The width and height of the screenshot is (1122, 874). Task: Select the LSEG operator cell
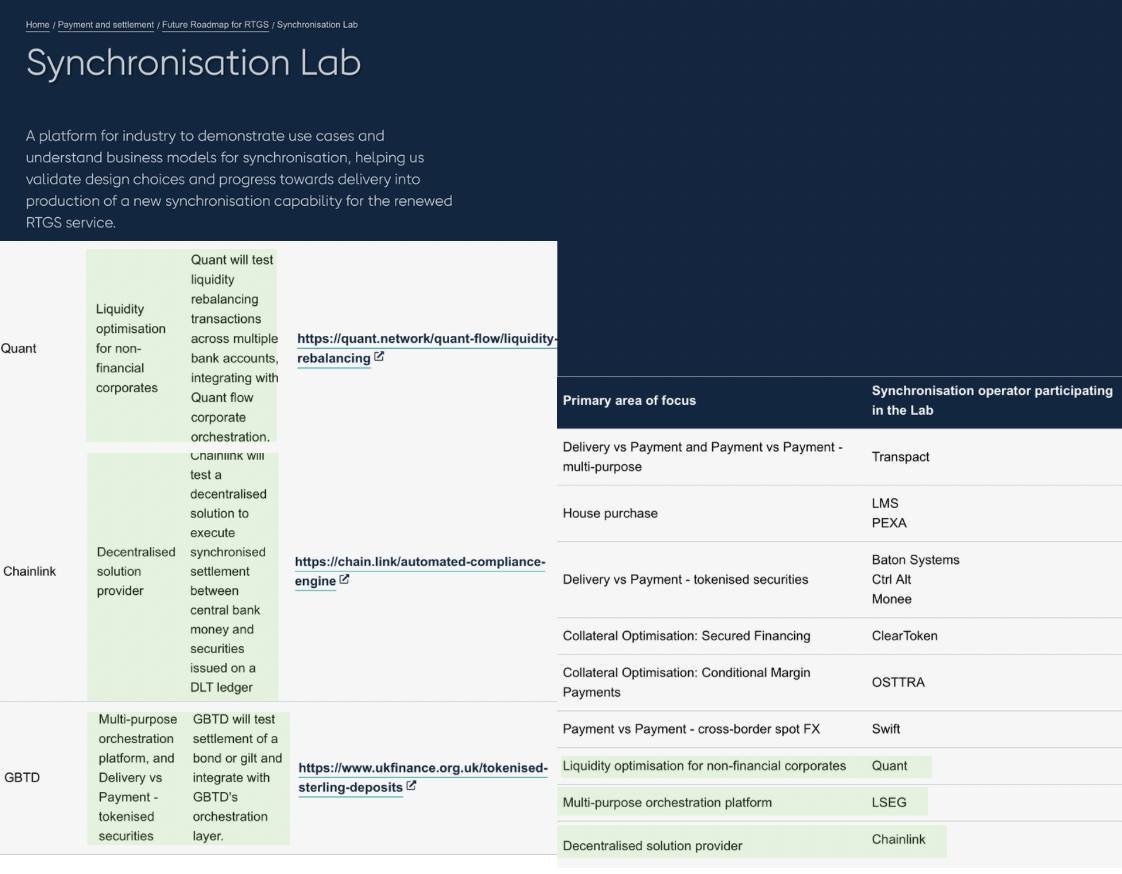889,802
